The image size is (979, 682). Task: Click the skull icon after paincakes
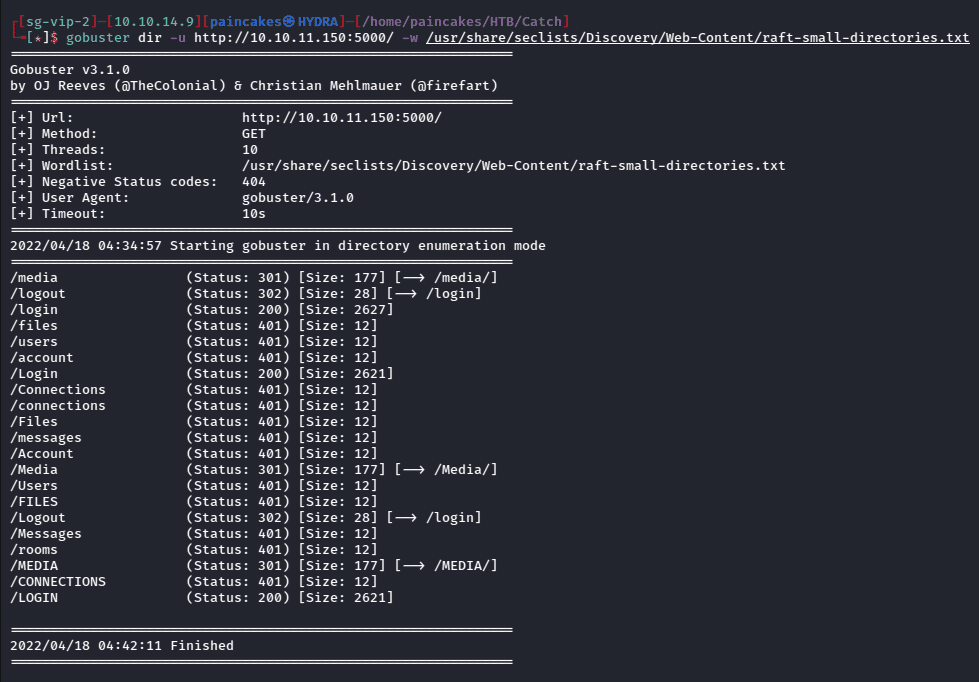[289, 22]
